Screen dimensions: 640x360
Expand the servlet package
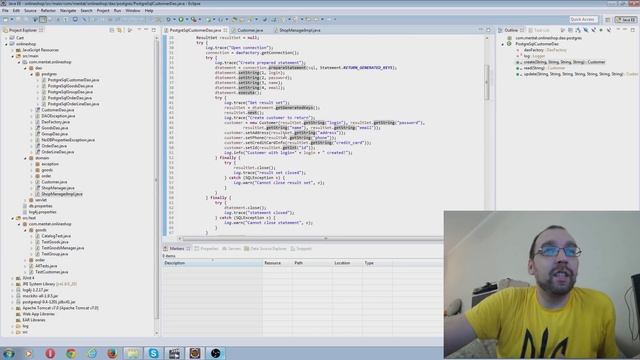coord(25,200)
